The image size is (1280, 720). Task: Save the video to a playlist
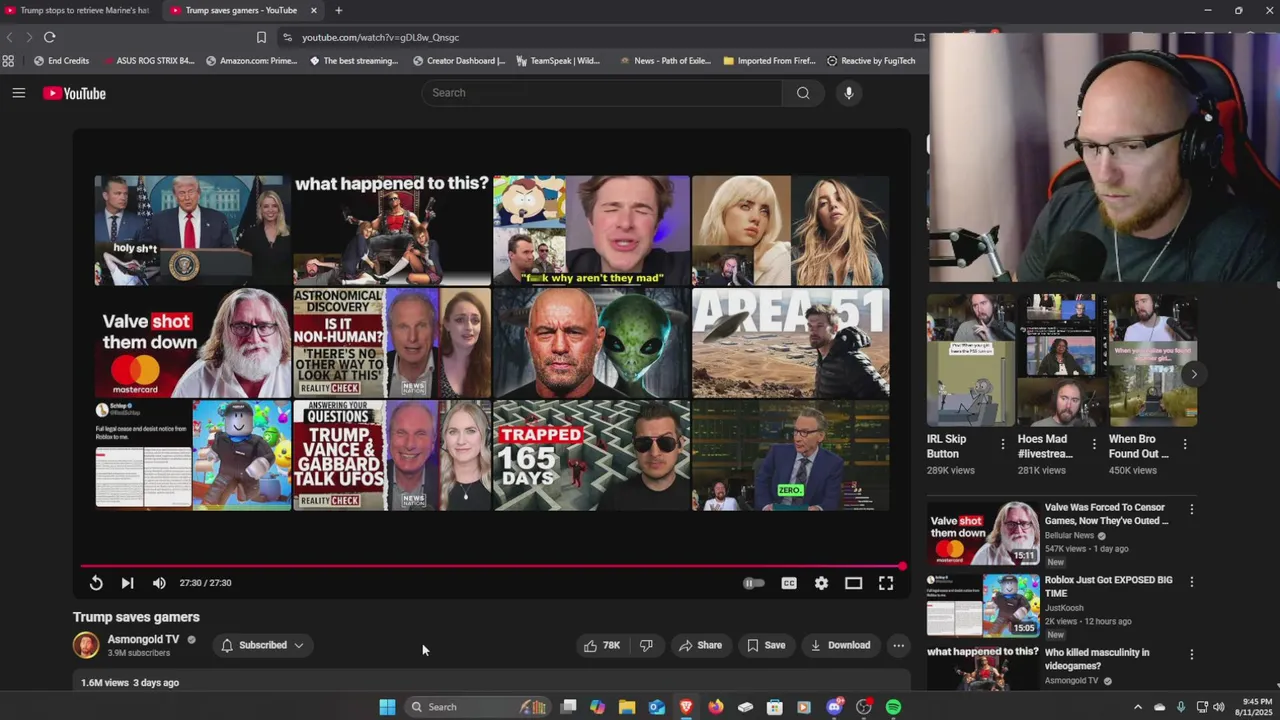coord(766,645)
